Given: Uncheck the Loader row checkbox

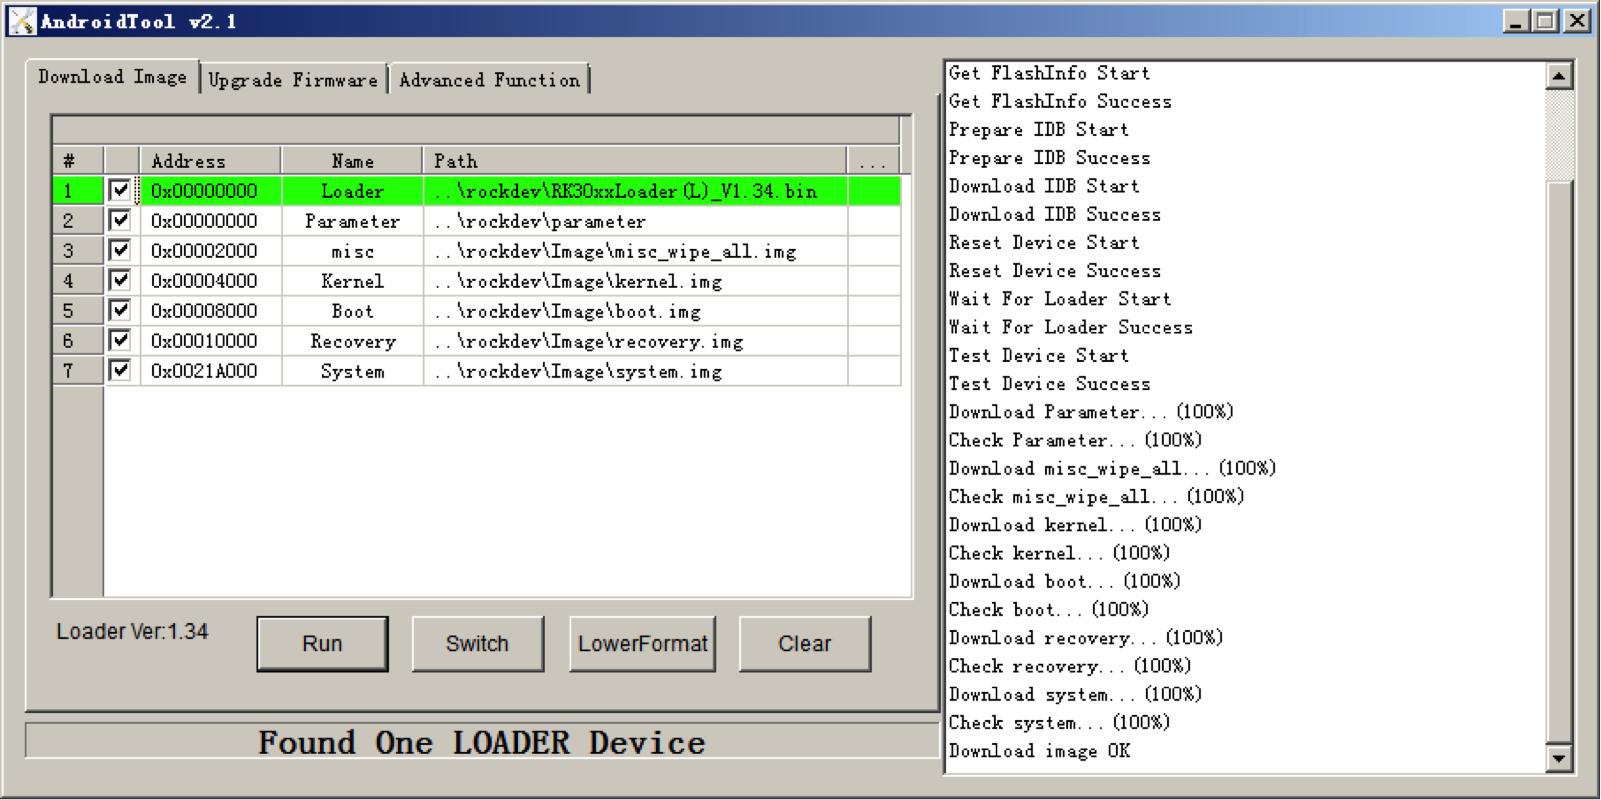Looking at the screenshot, I should tap(121, 190).
